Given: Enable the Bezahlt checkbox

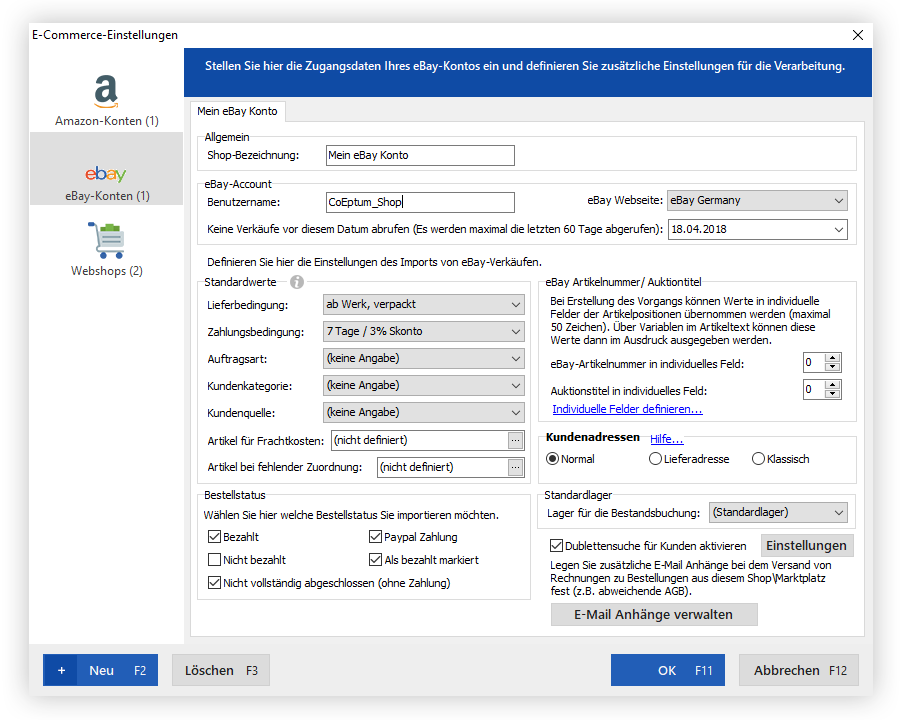Looking at the screenshot, I should coord(214,537).
